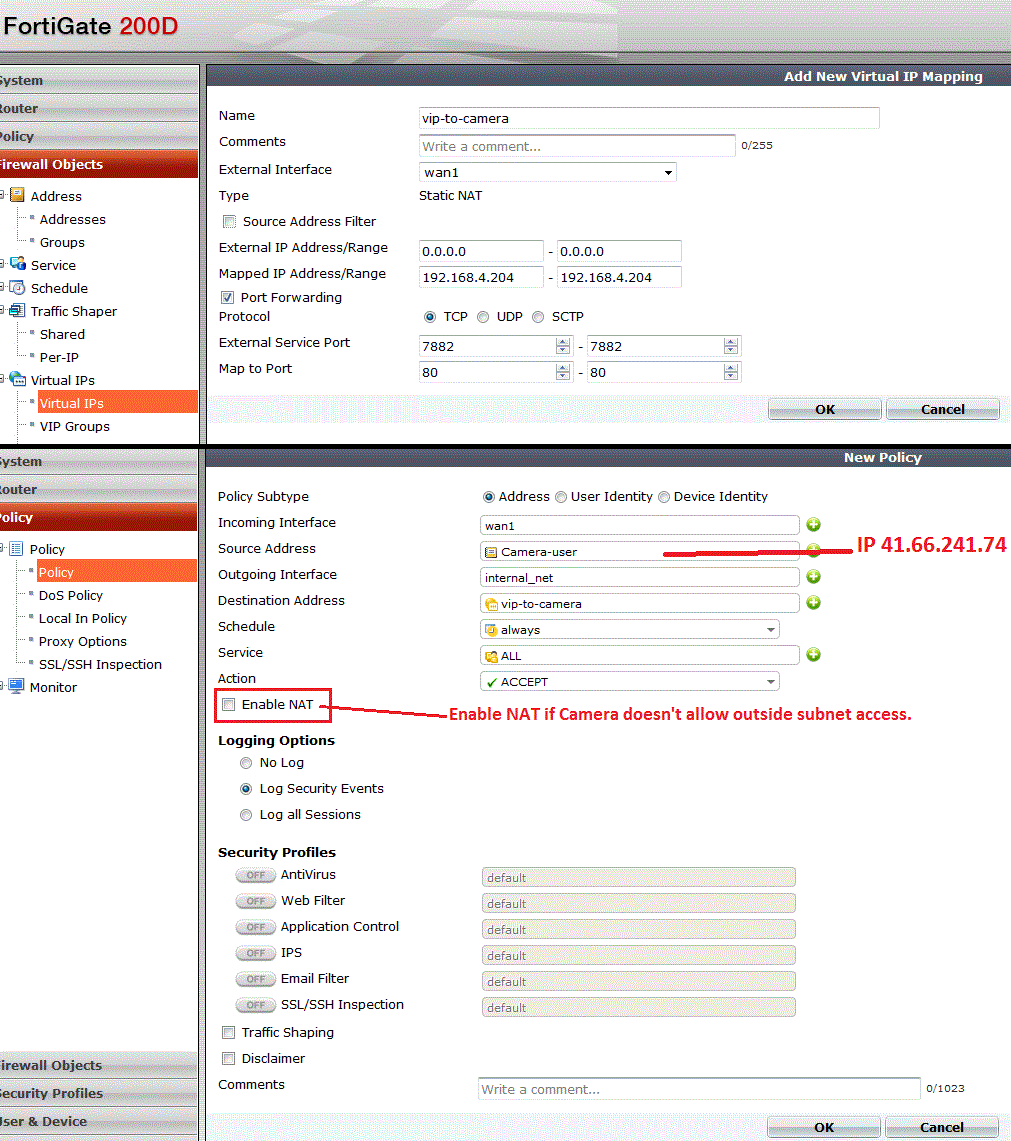1011x1141 pixels.
Task: Click the ALL service icon
Action: [x=491, y=656]
